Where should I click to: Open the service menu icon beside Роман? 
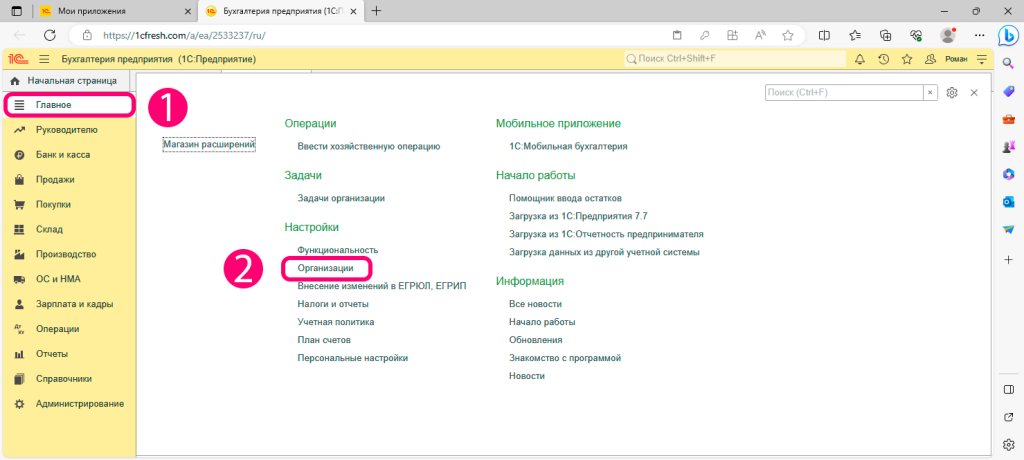[x=982, y=59]
